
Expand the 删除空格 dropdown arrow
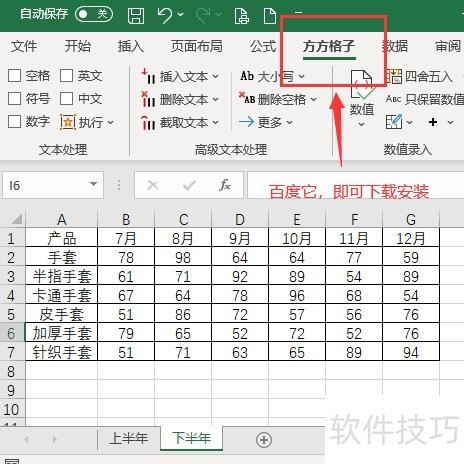point(313,99)
